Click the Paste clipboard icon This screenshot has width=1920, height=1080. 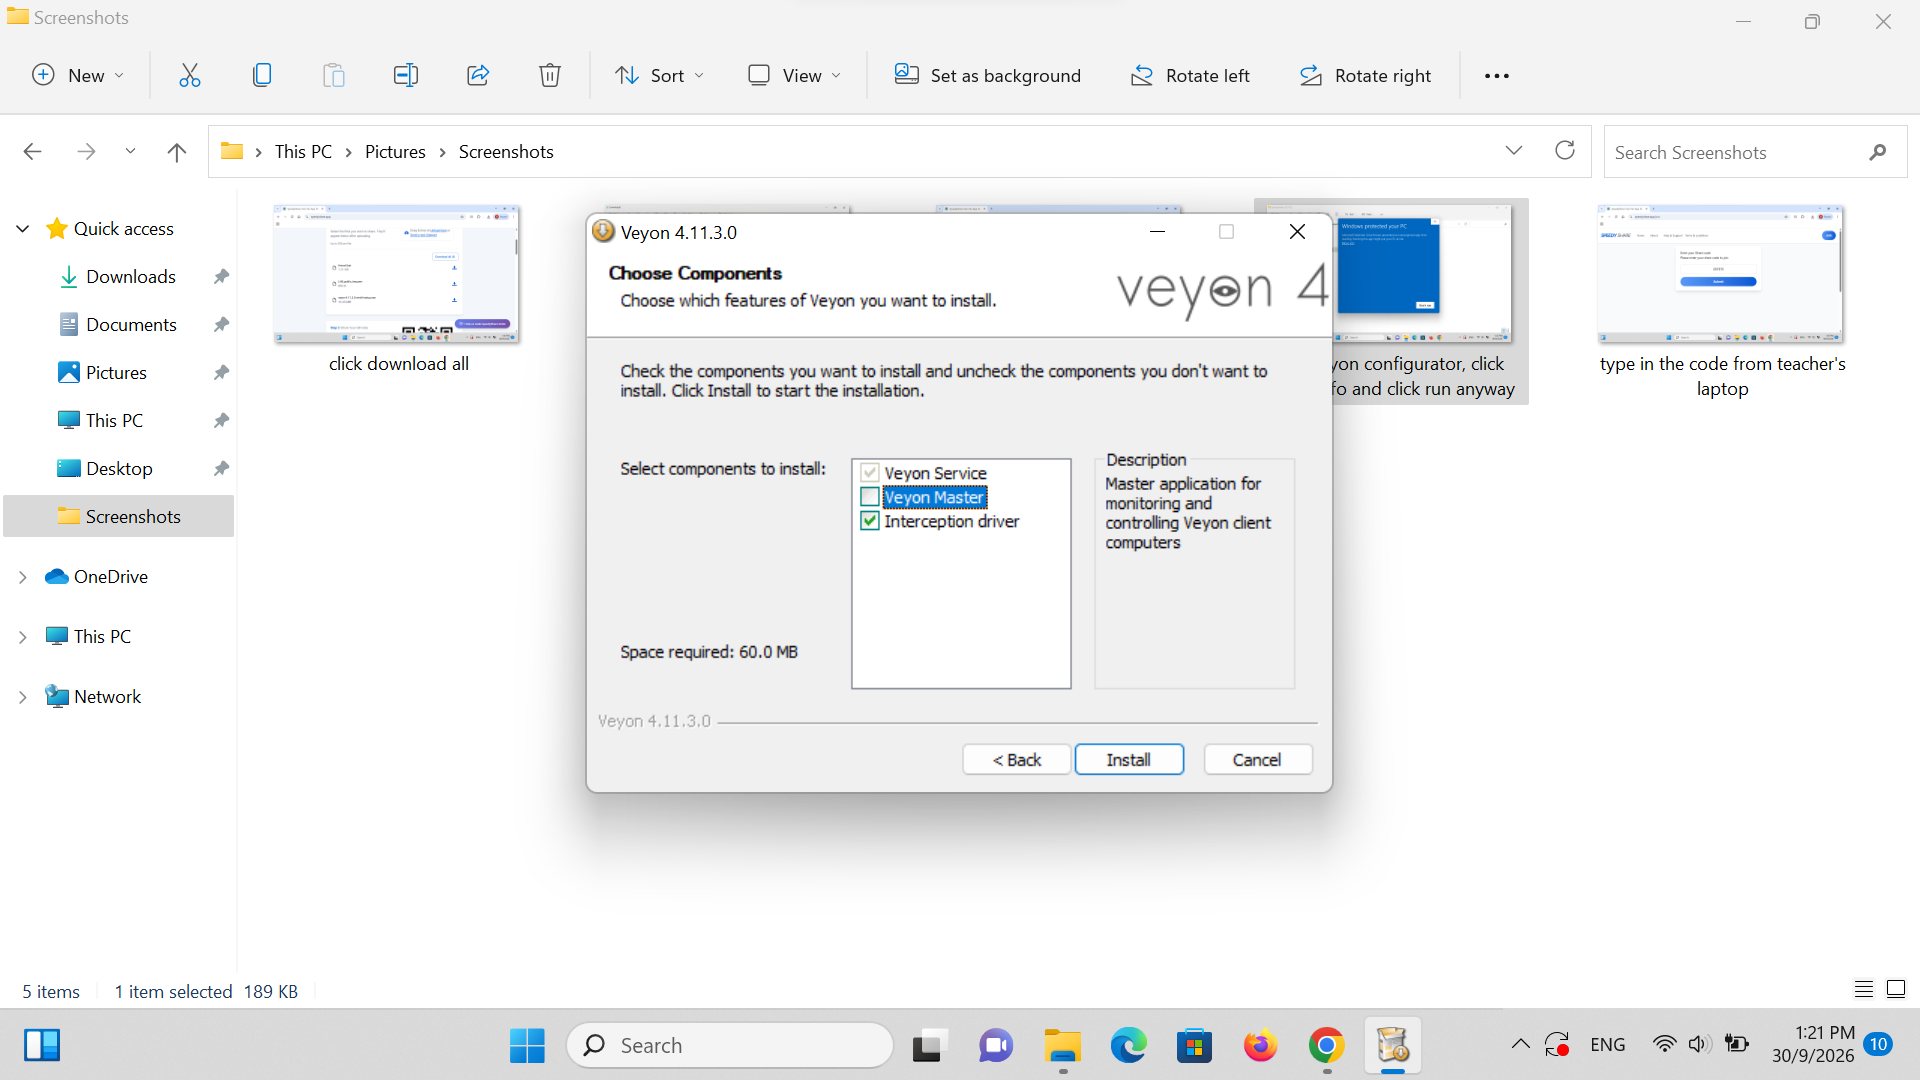(334, 75)
